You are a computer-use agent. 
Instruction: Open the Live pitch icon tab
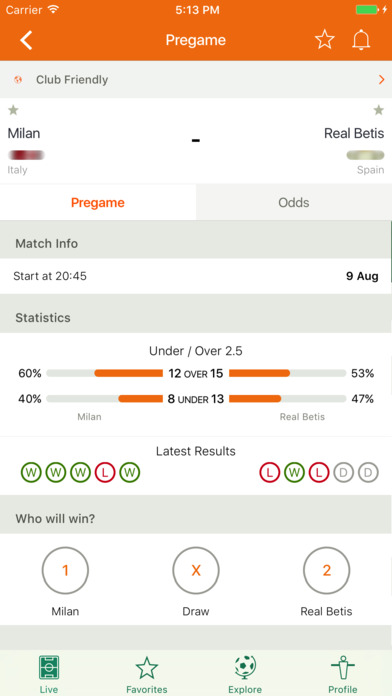pos(48,668)
